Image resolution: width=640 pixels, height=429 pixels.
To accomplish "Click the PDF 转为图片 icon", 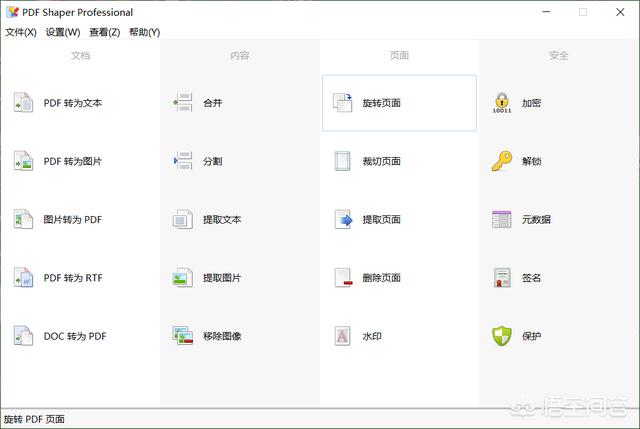I will click(x=23, y=161).
